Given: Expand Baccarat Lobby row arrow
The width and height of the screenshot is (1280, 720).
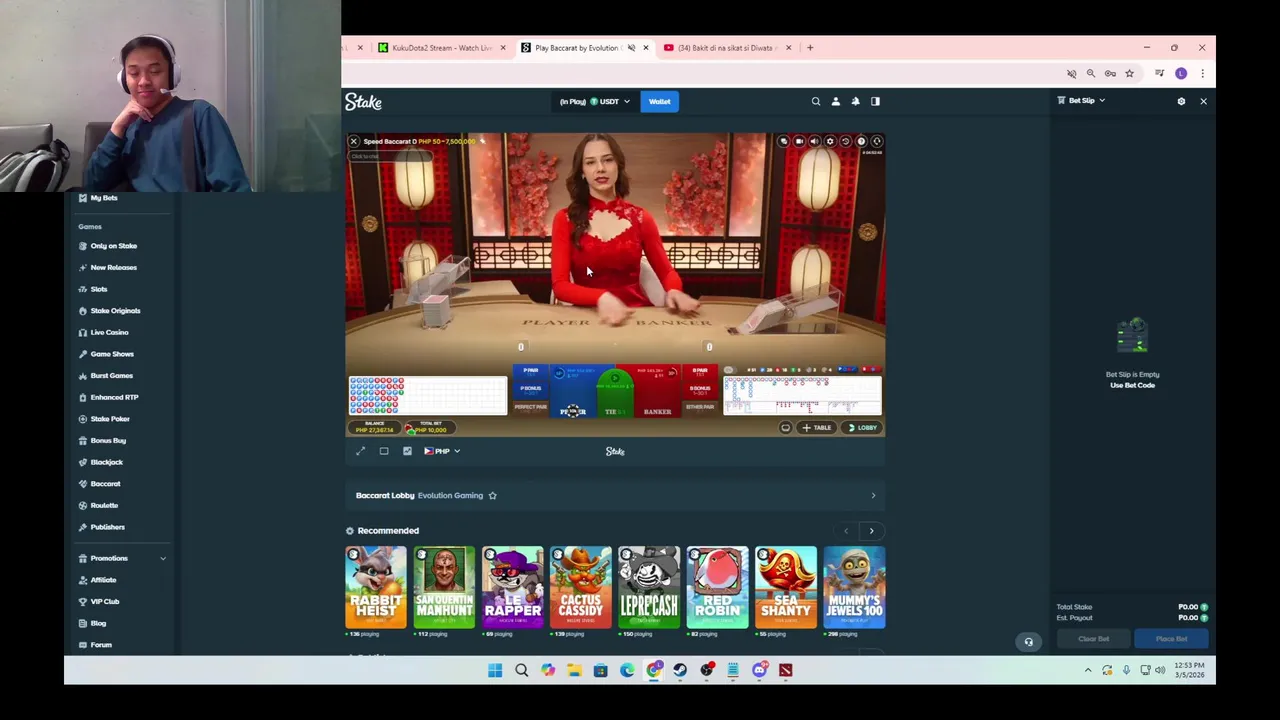Looking at the screenshot, I should pos(873,495).
